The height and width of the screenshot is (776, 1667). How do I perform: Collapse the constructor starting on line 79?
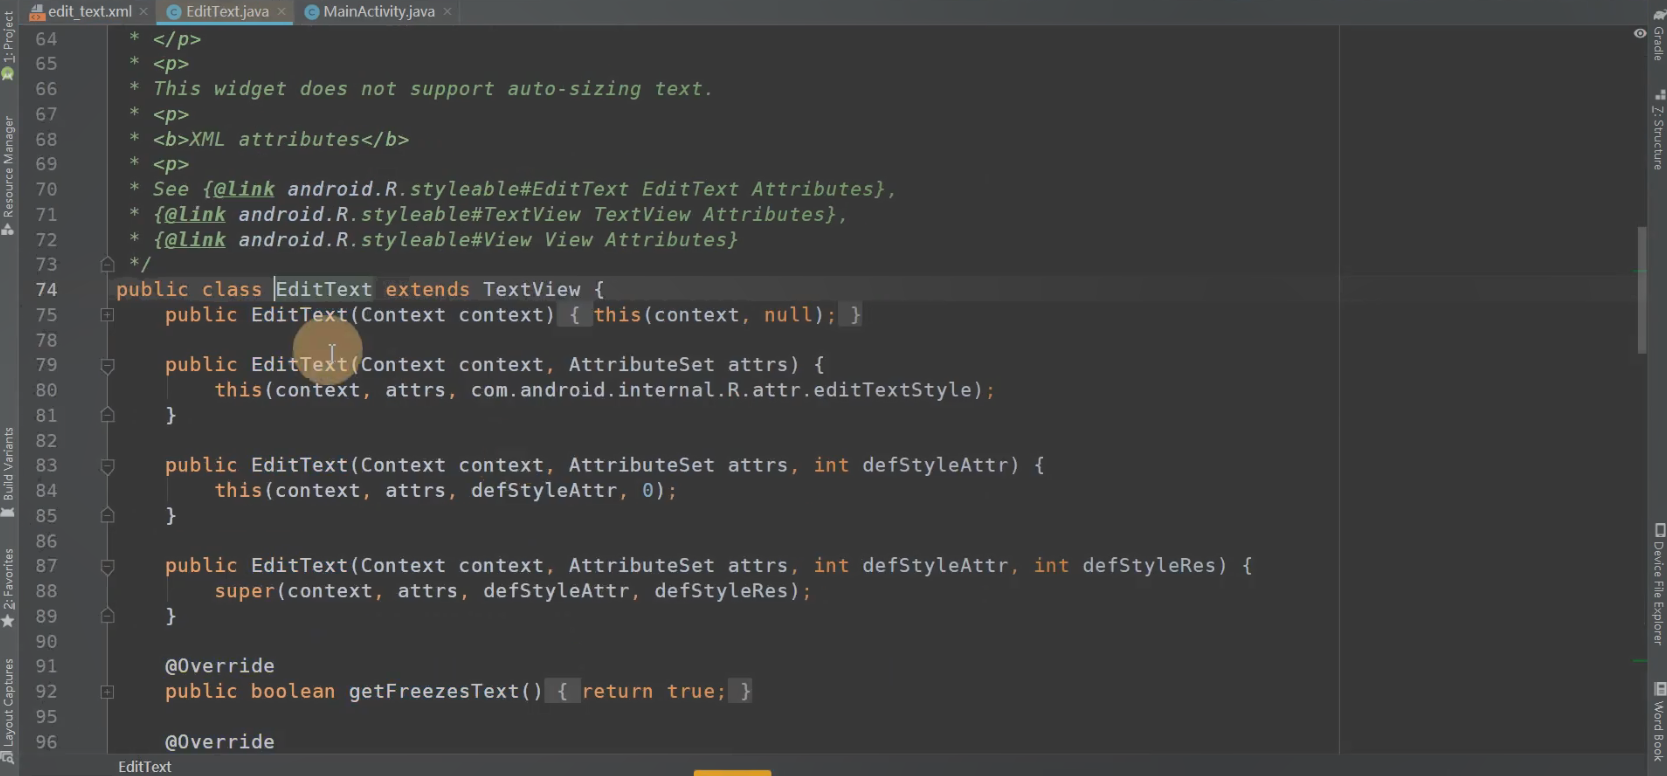point(107,366)
